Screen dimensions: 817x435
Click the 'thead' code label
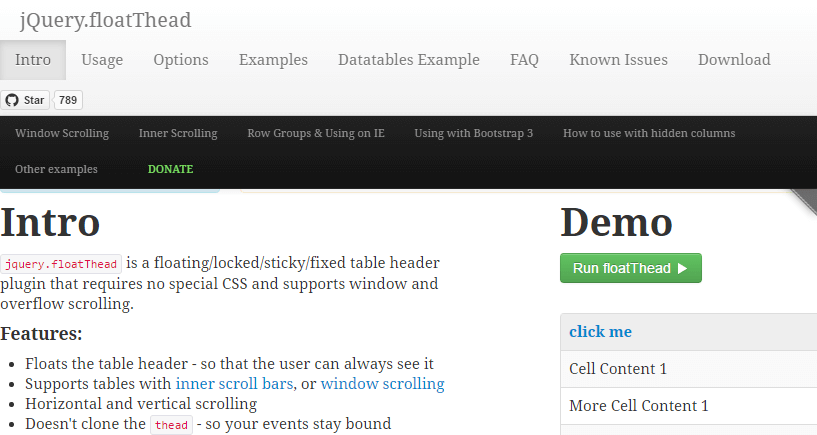click(x=171, y=425)
